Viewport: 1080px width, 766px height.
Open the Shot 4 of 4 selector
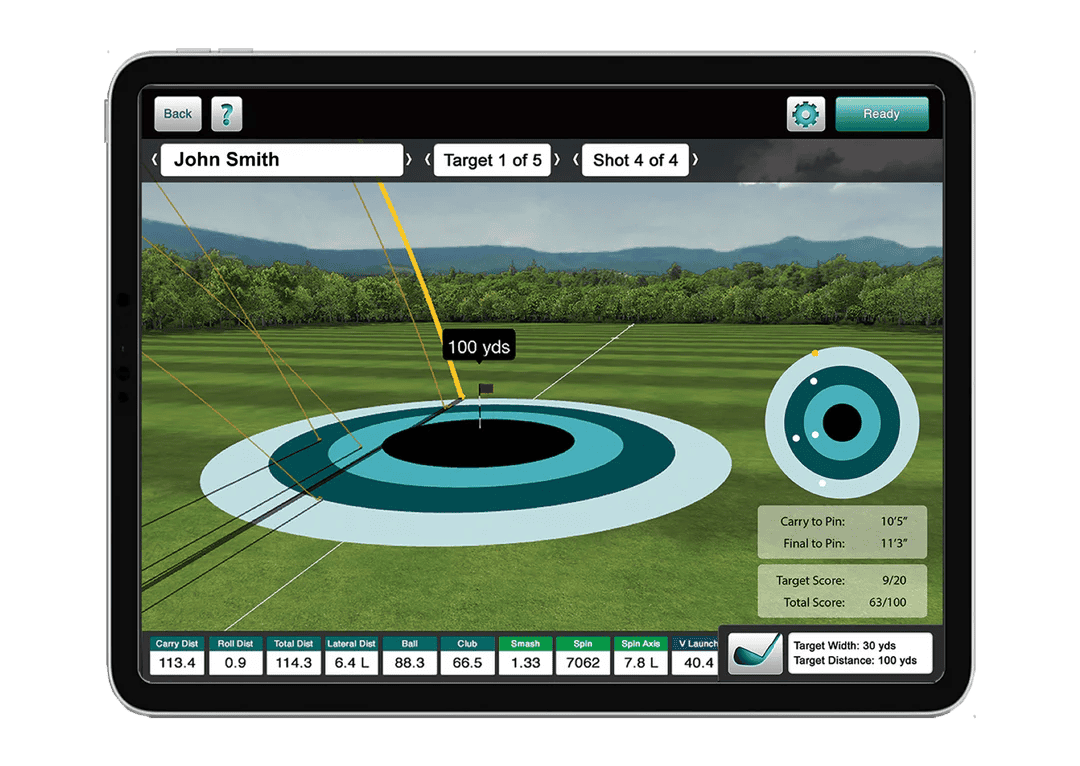tap(635, 160)
